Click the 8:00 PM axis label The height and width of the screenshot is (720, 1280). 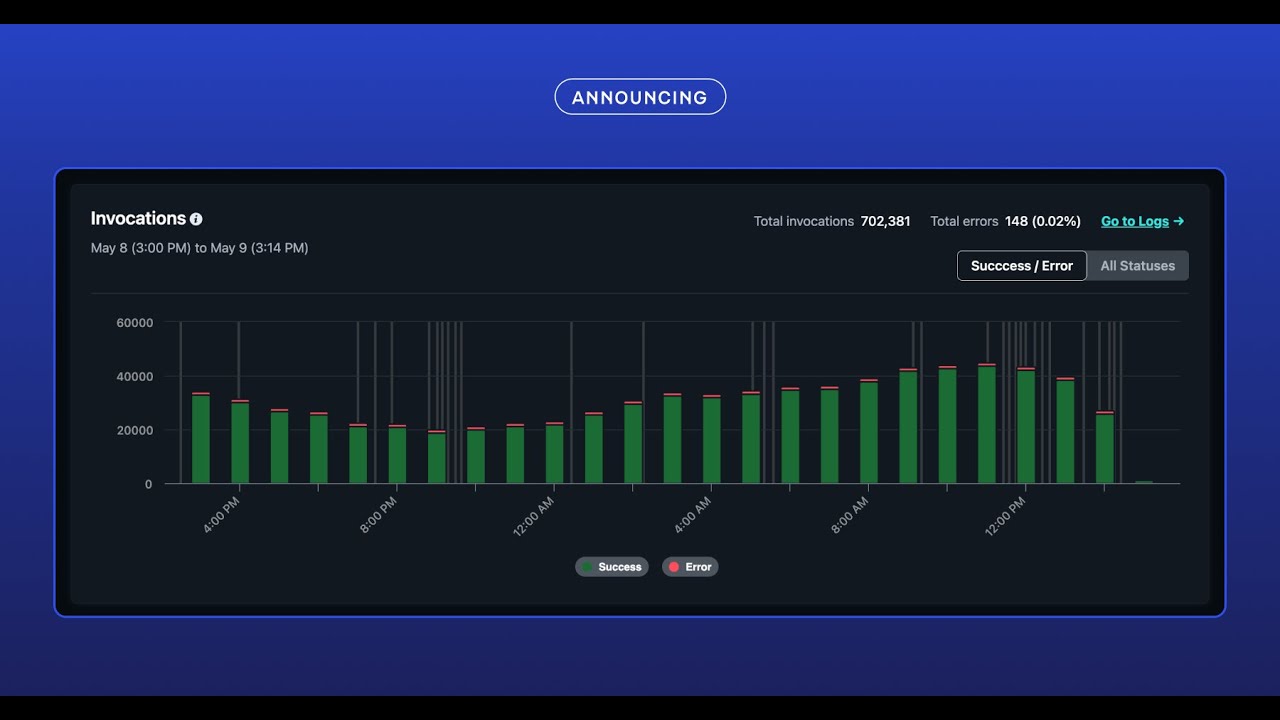(378, 516)
